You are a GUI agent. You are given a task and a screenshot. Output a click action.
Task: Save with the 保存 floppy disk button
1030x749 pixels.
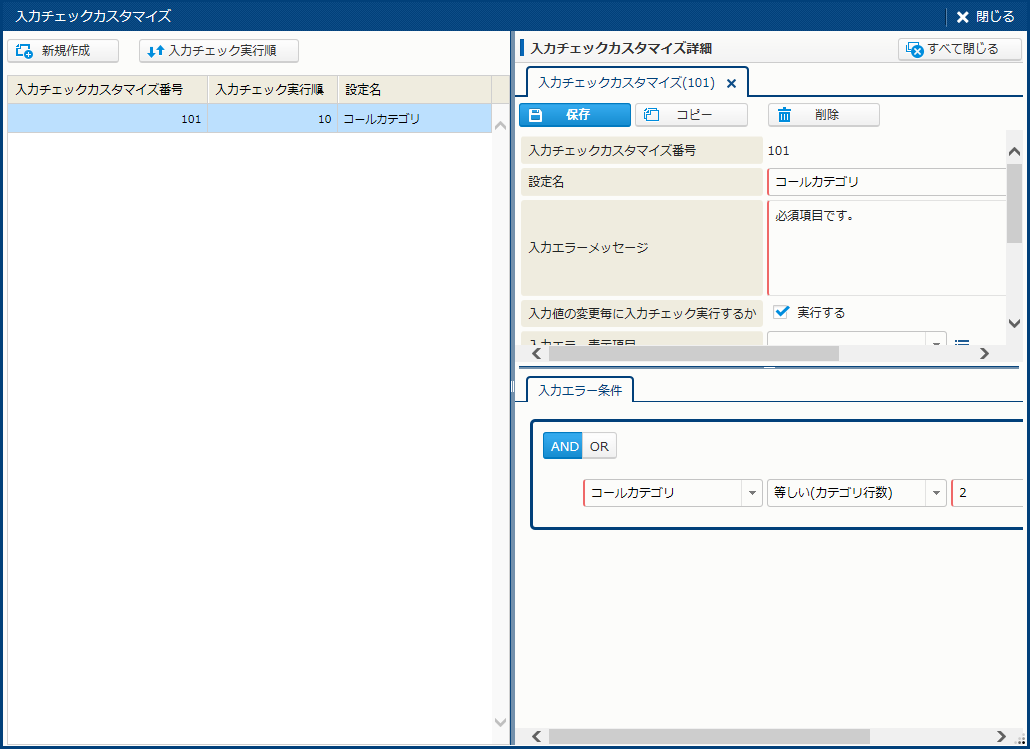click(574, 115)
